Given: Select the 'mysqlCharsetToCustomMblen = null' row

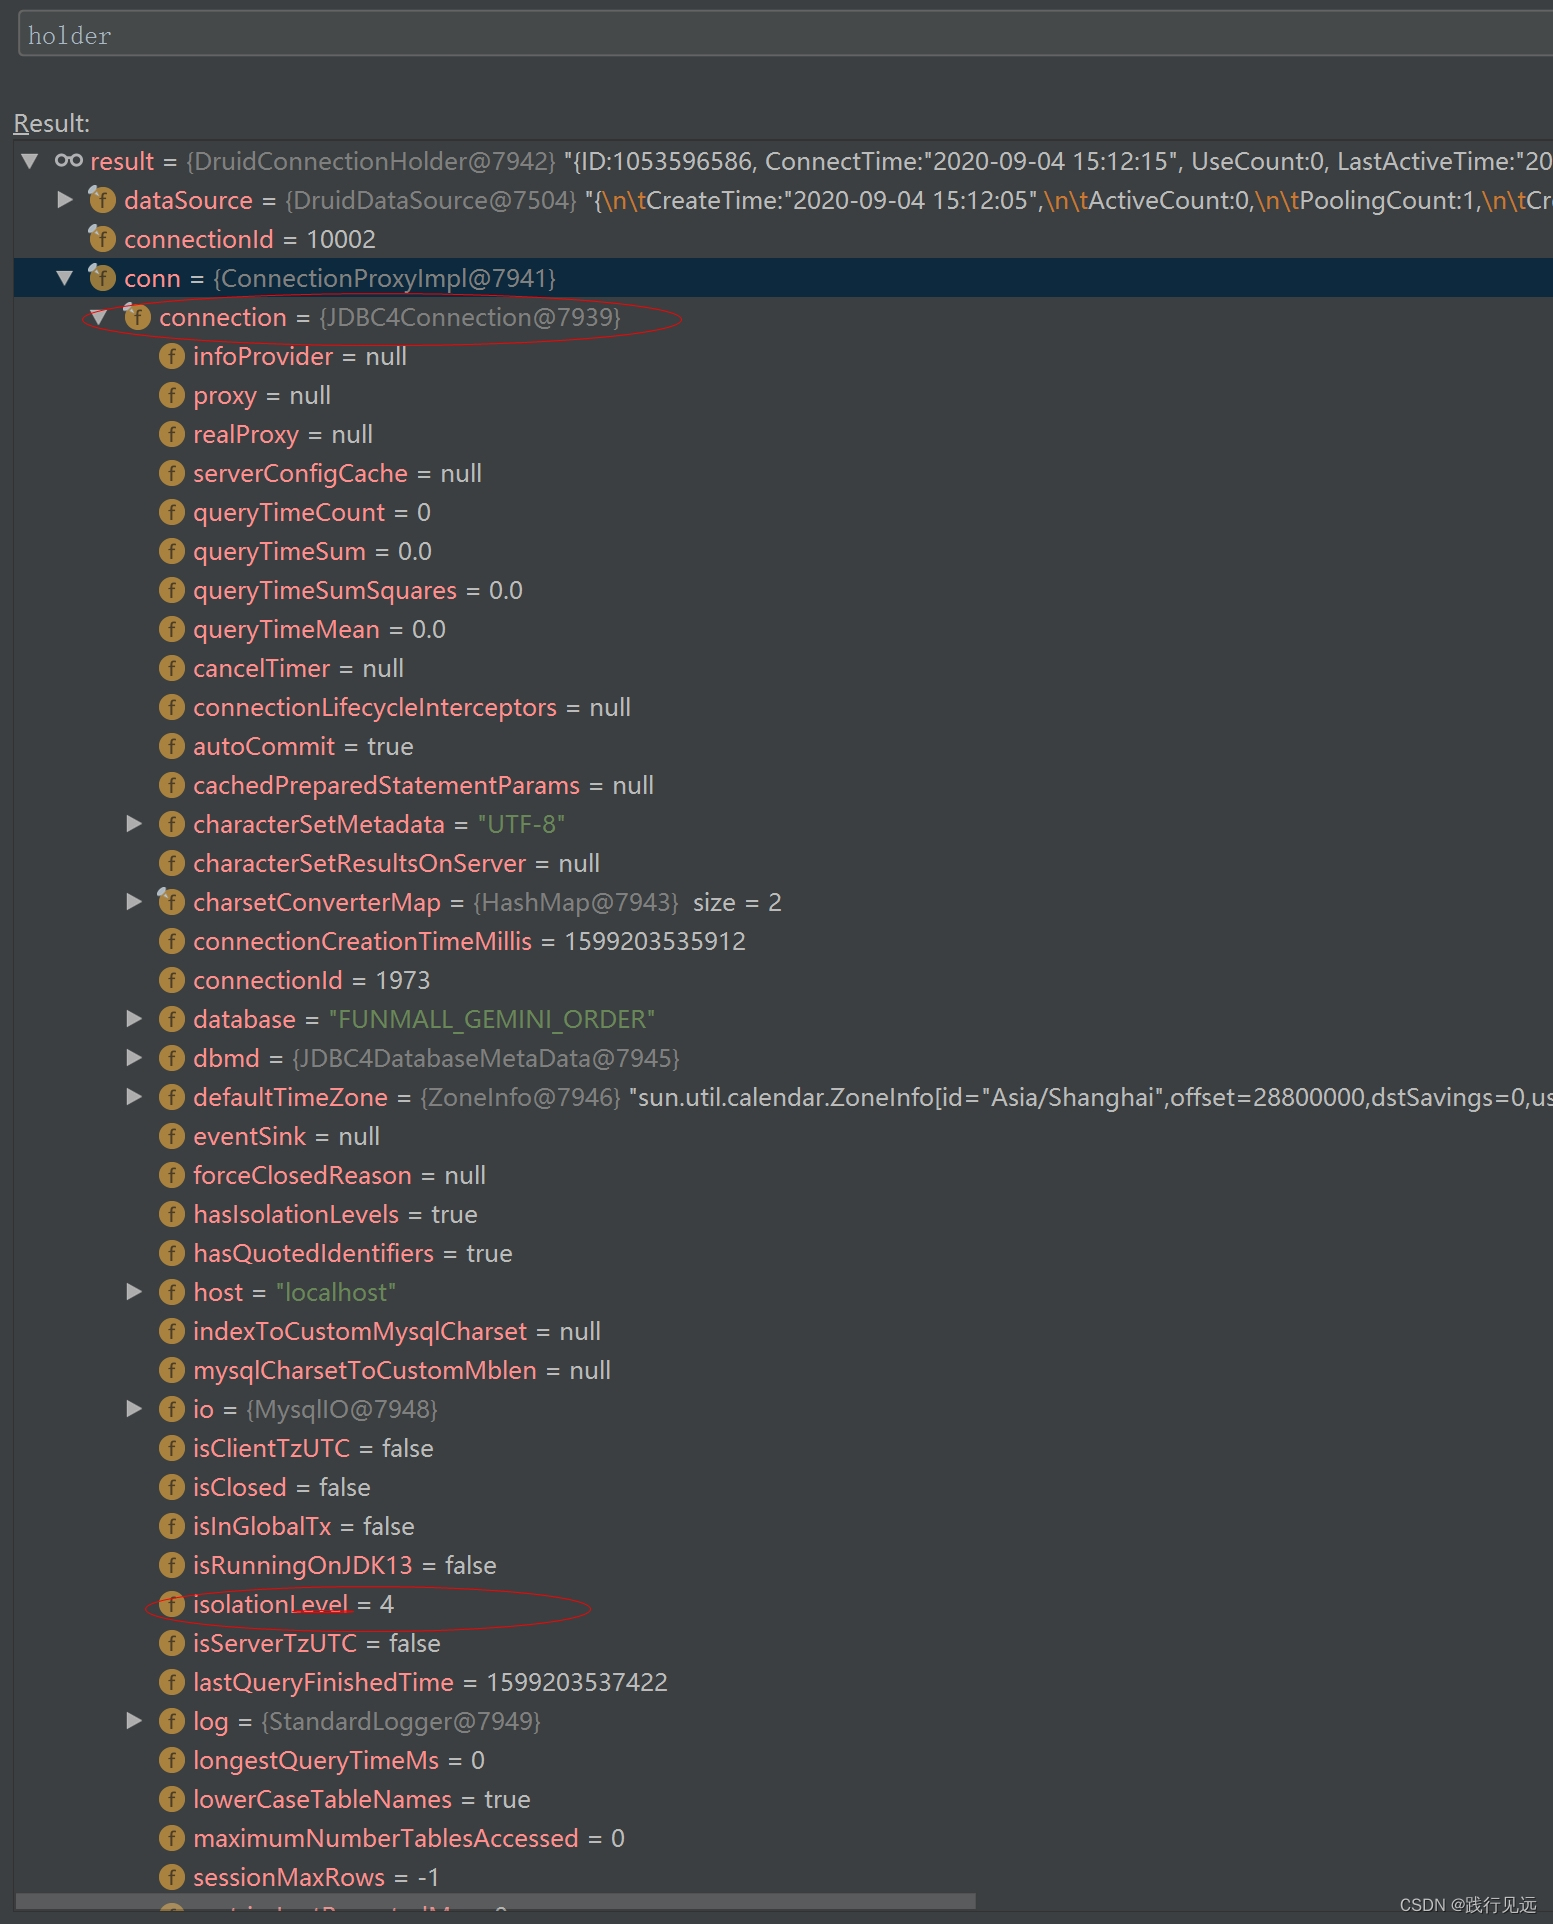Looking at the screenshot, I should [x=783, y=1370].
